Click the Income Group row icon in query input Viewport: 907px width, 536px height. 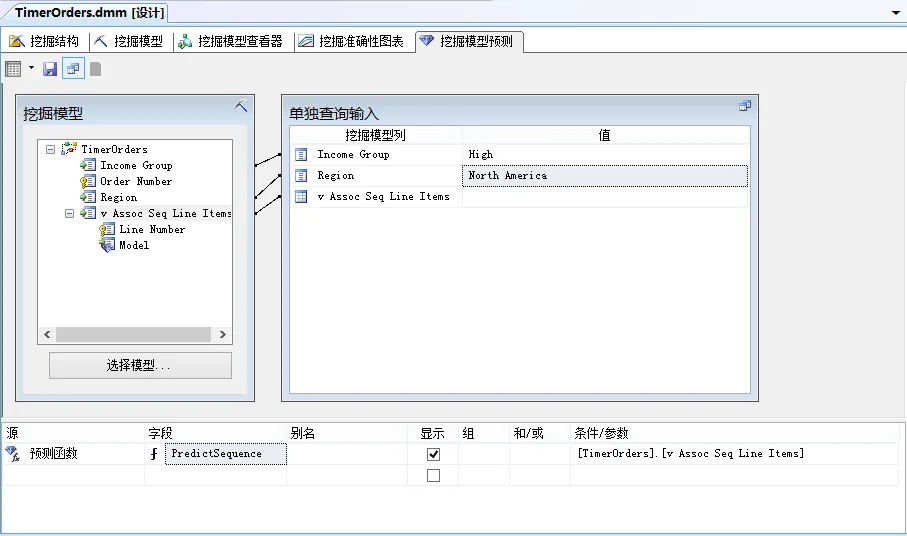[x=301, y=154]
